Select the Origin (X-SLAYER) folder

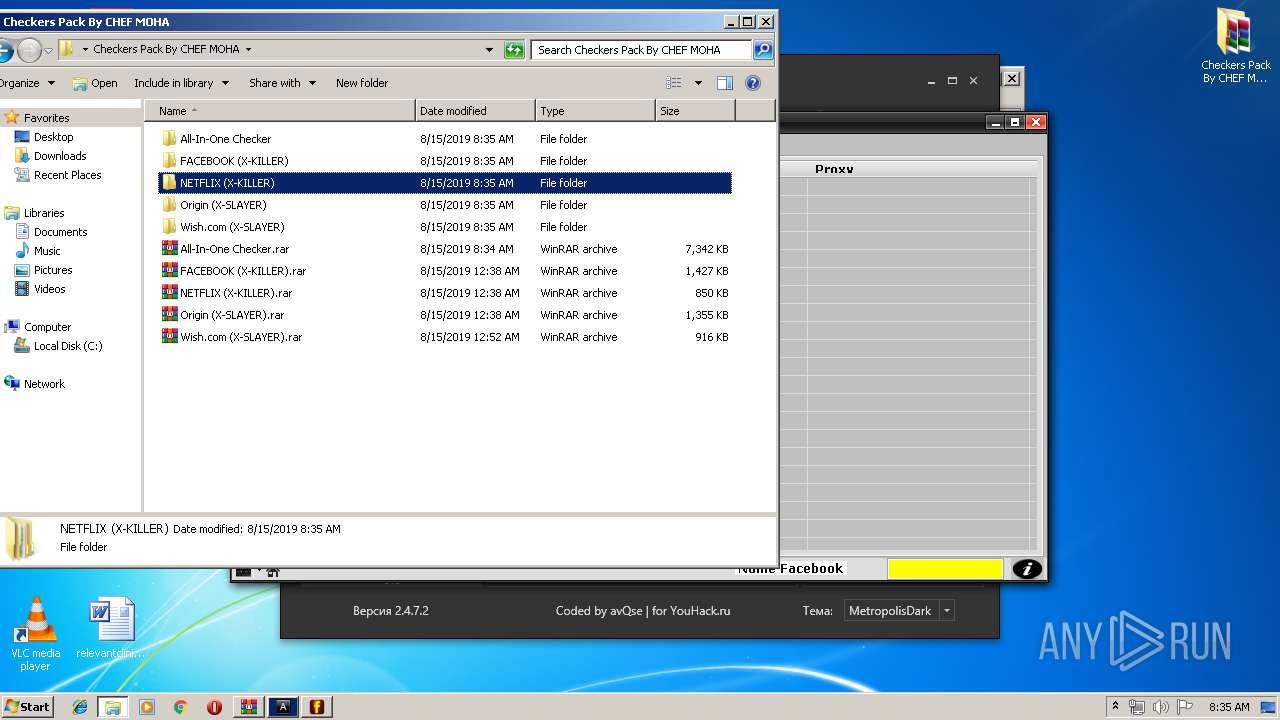(222, 205)
